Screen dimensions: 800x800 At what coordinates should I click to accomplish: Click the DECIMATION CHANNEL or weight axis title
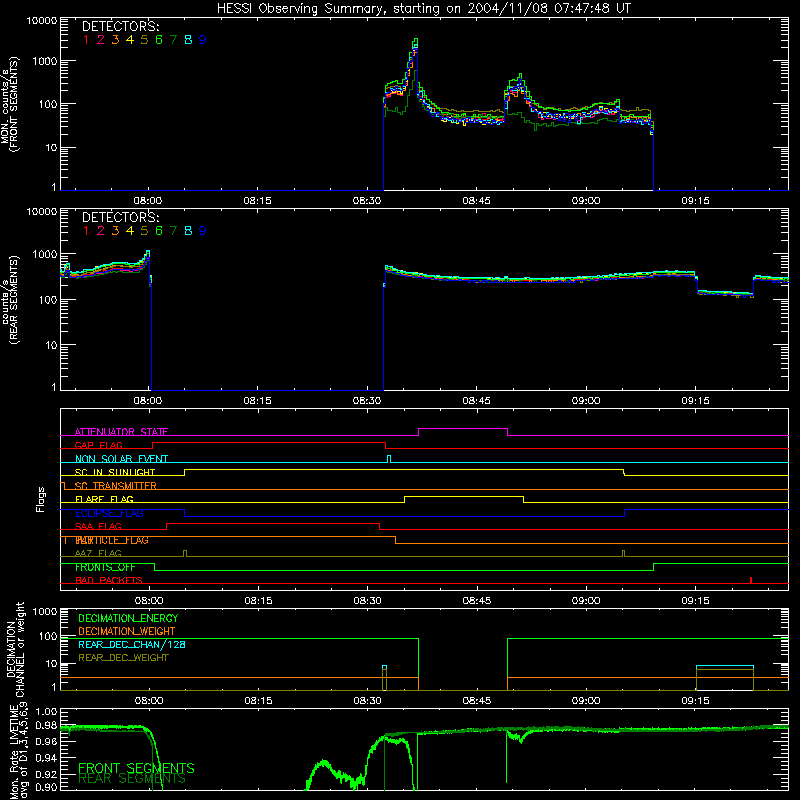(x=15, y=649)
